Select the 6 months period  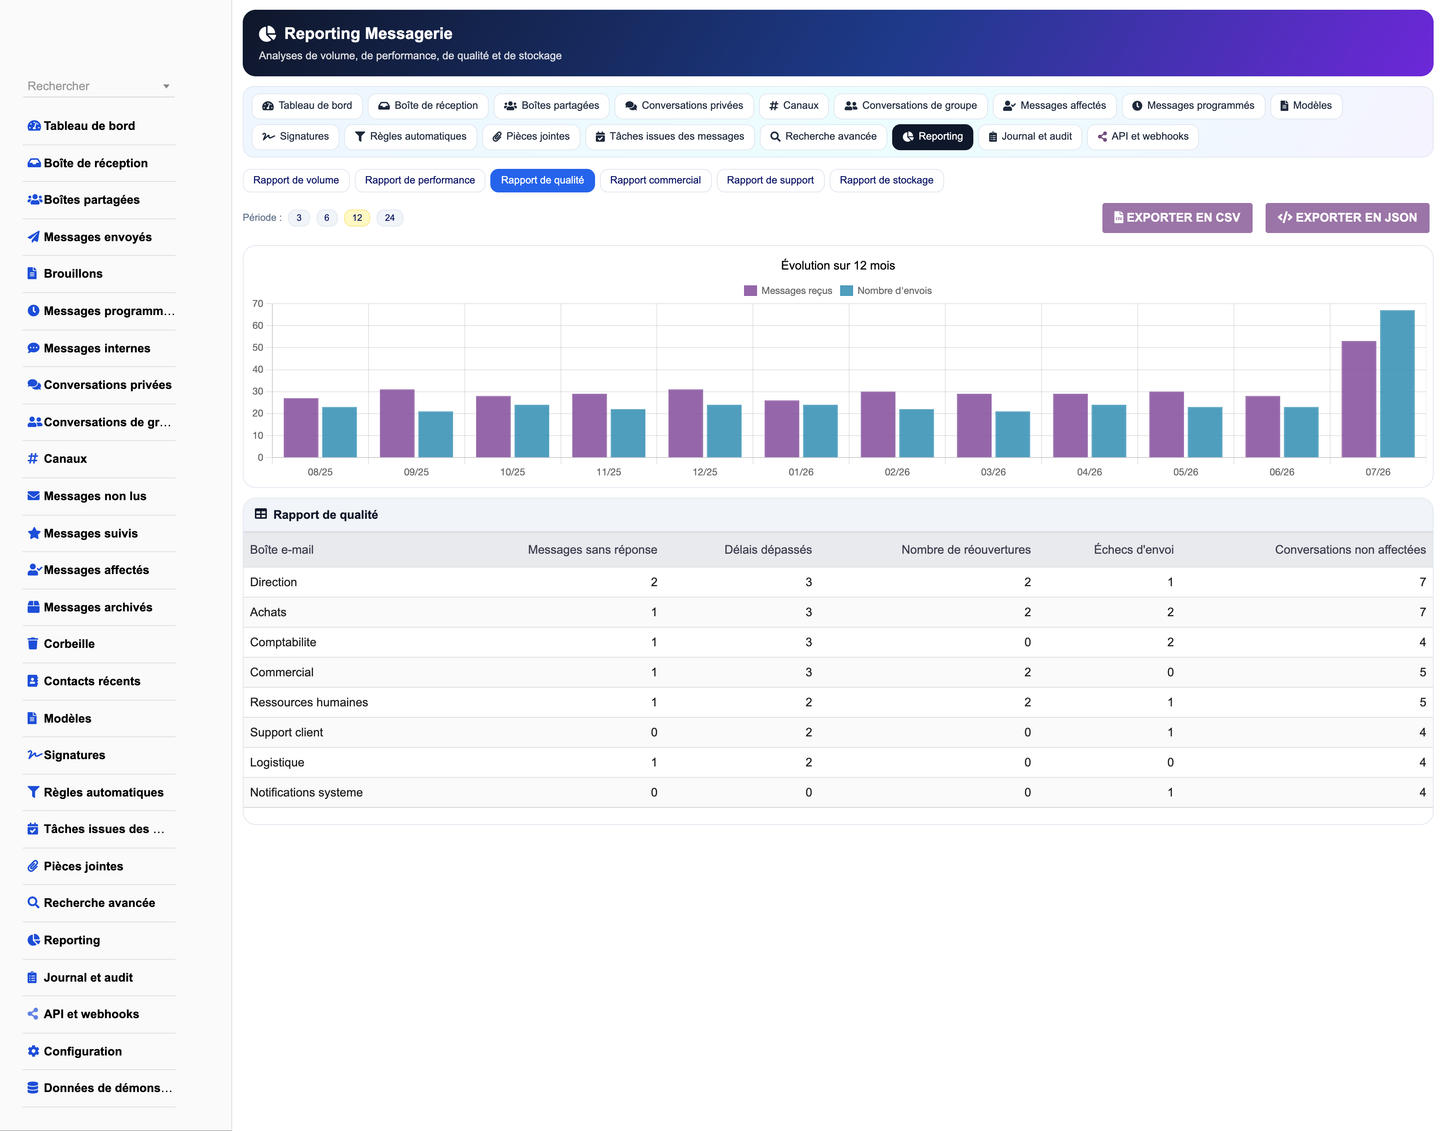pyautogui.click(x=327, y=218)
